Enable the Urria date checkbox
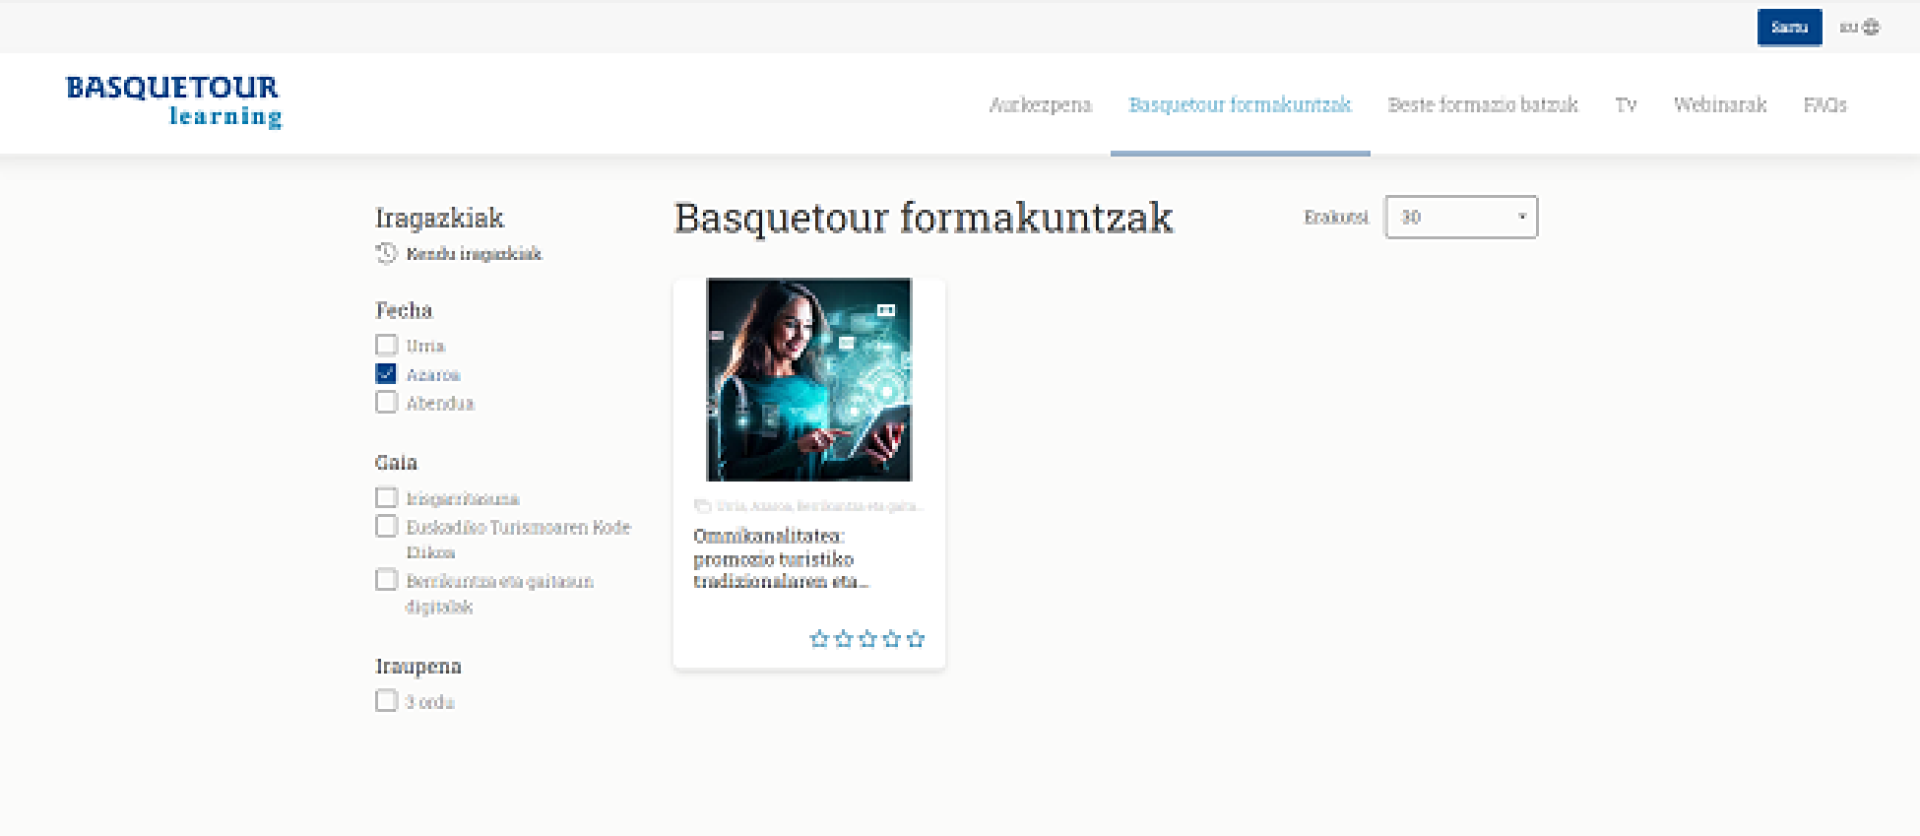Viewport: 1920px width, 836px height. tap(386, 345)
